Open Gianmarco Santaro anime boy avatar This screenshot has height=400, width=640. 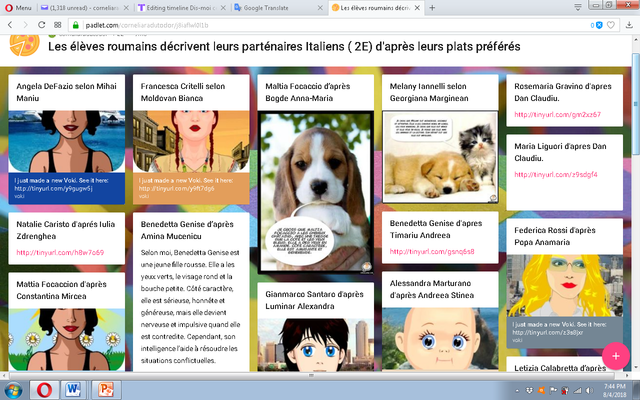(x=316, y=344)
